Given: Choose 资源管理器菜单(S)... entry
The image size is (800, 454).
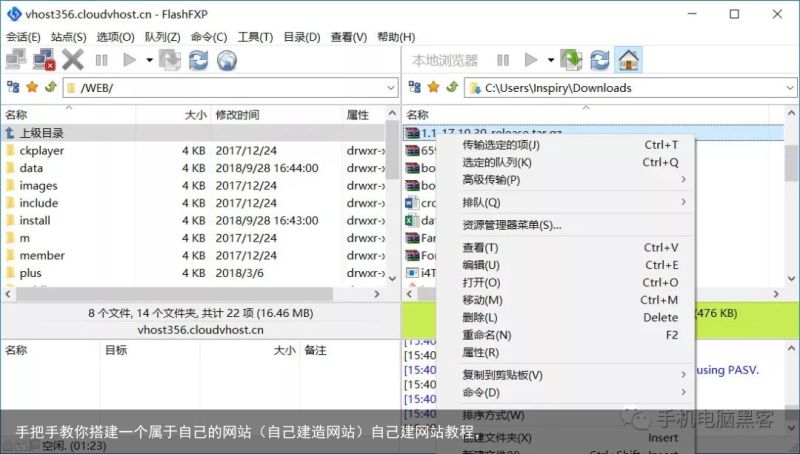Looking at the screenshot, I should point(565,225).
